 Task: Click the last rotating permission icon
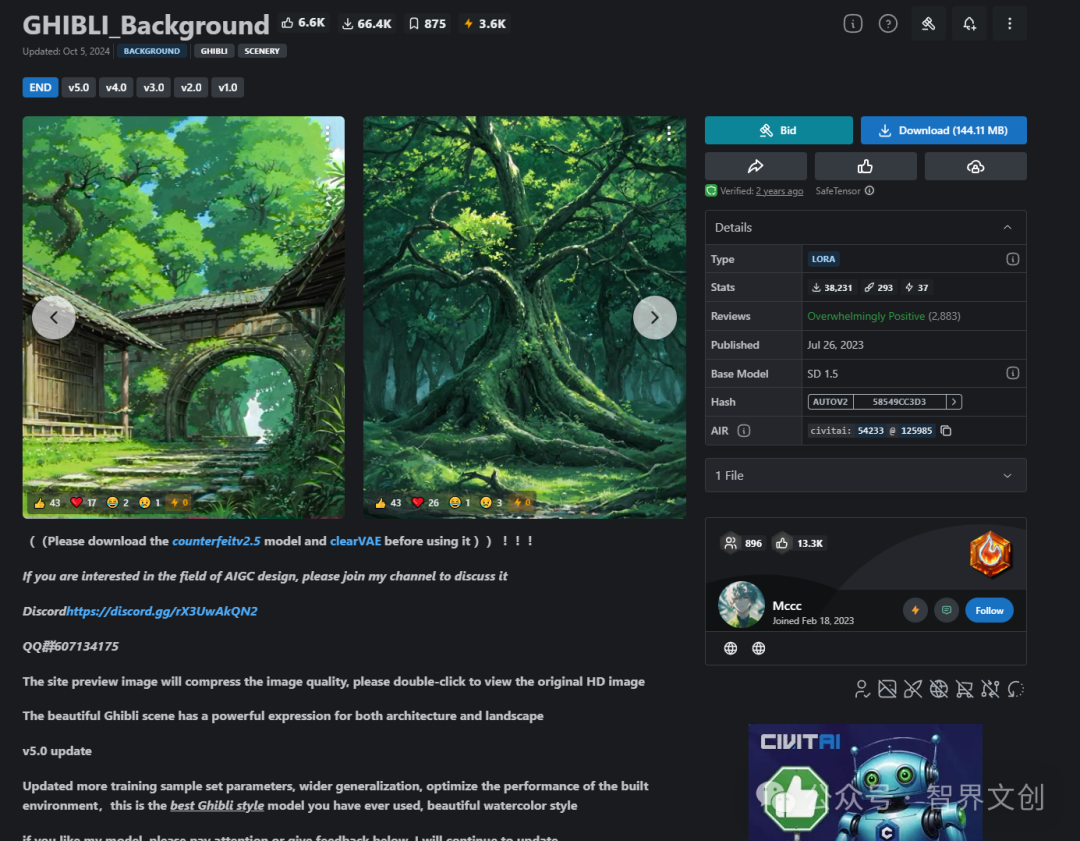pos(1016,689)
